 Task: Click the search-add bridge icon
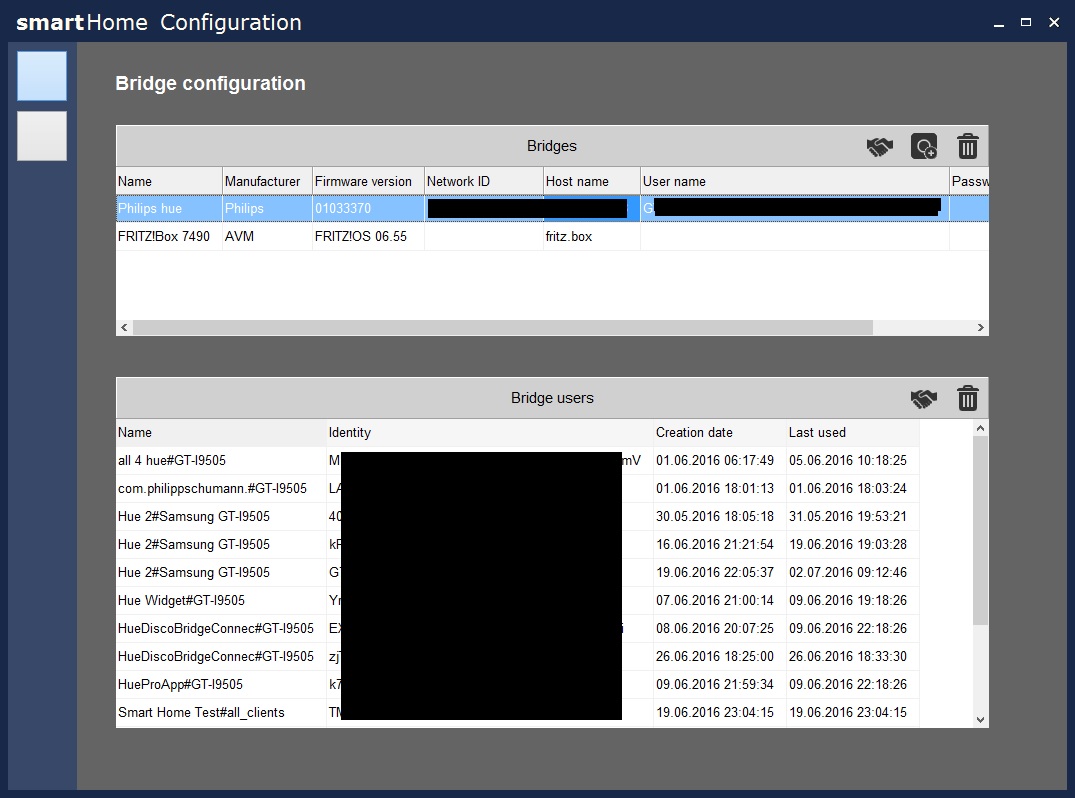[x=924, y=147]
